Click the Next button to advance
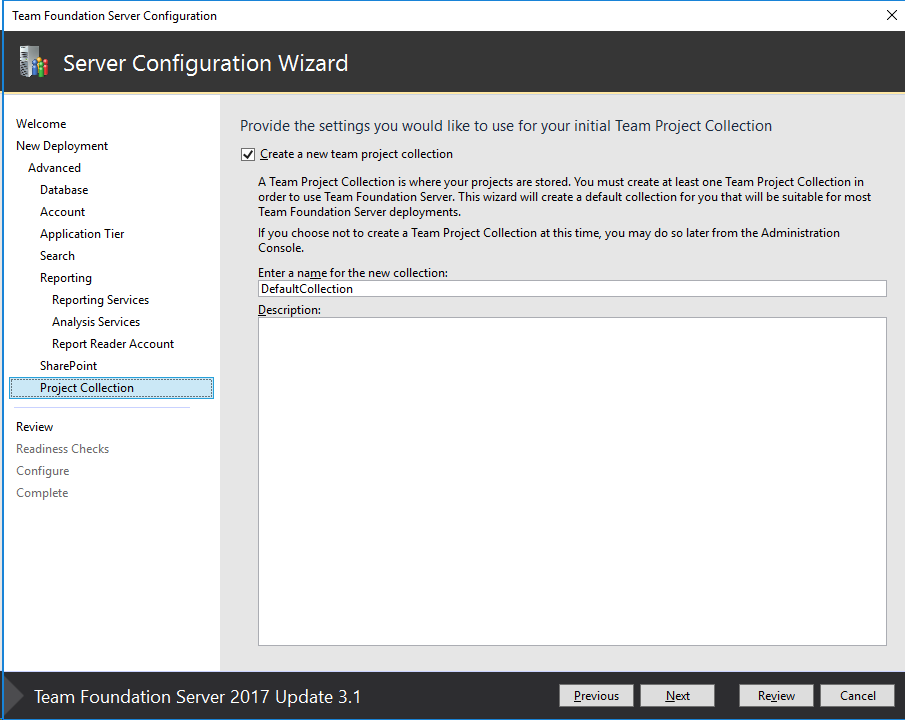Image resolution: width=905 pixels, height=720 pixels. 677,695
